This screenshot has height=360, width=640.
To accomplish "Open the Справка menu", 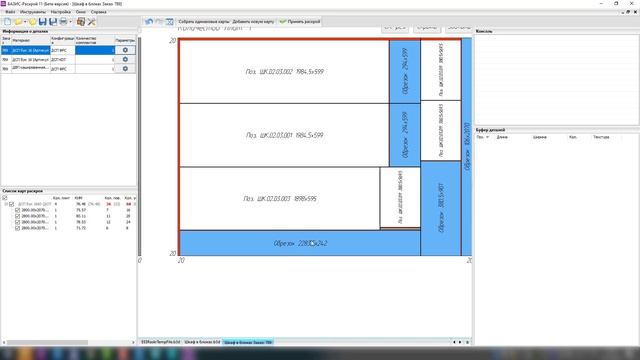I will pyautogui.click(x=98, y=12).
